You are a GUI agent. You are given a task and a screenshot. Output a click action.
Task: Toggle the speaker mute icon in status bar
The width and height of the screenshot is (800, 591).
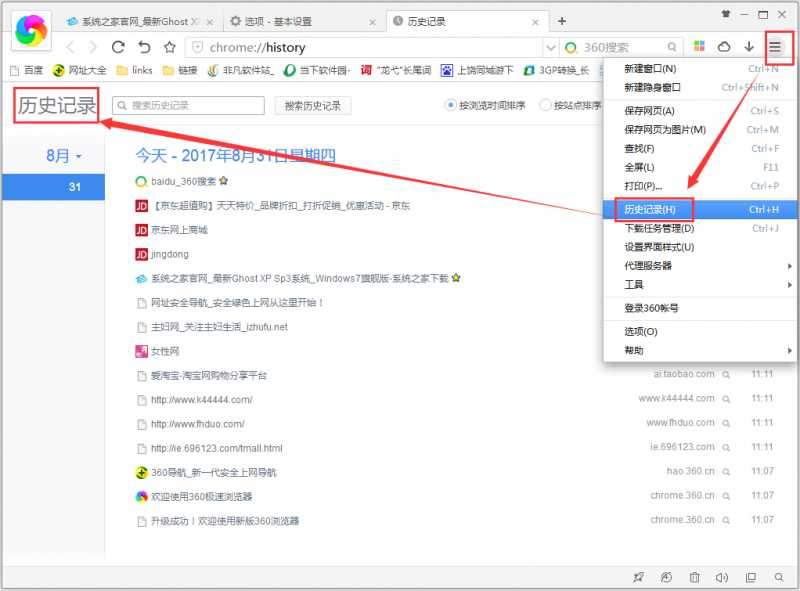(722, 577)
